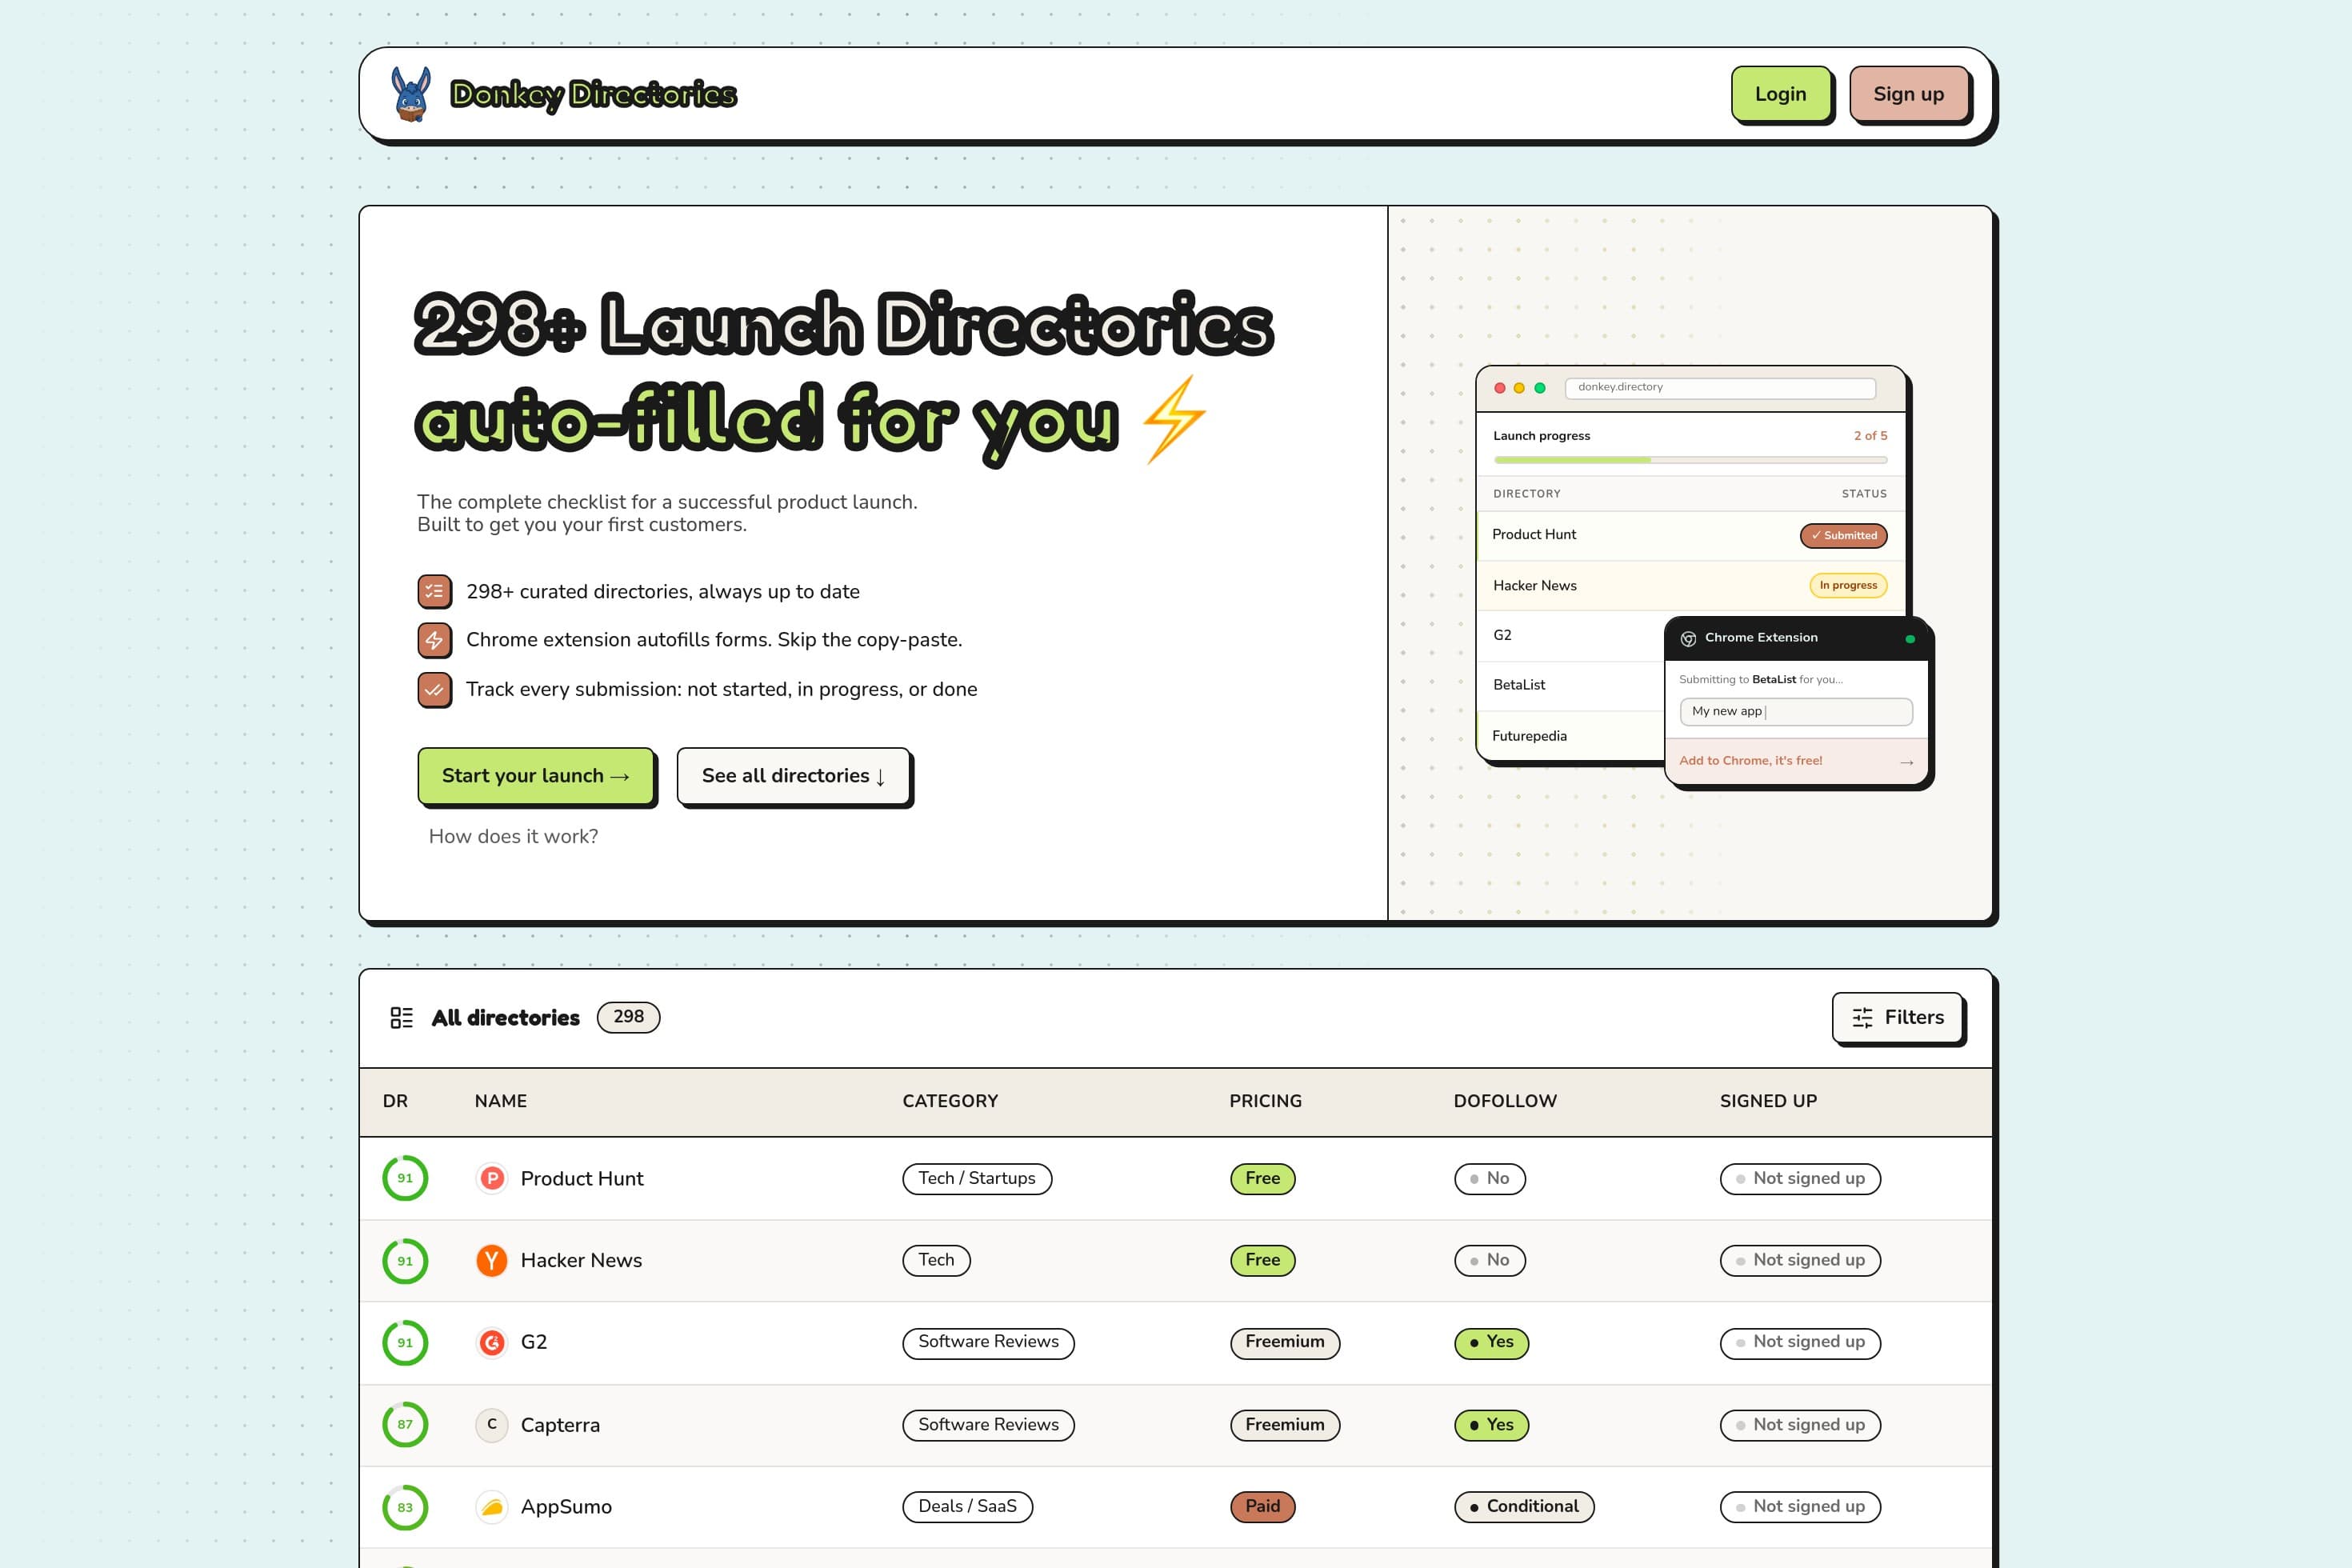Click the curated directories checklist icon
2352x1568 pixels.
pos(434,591)
